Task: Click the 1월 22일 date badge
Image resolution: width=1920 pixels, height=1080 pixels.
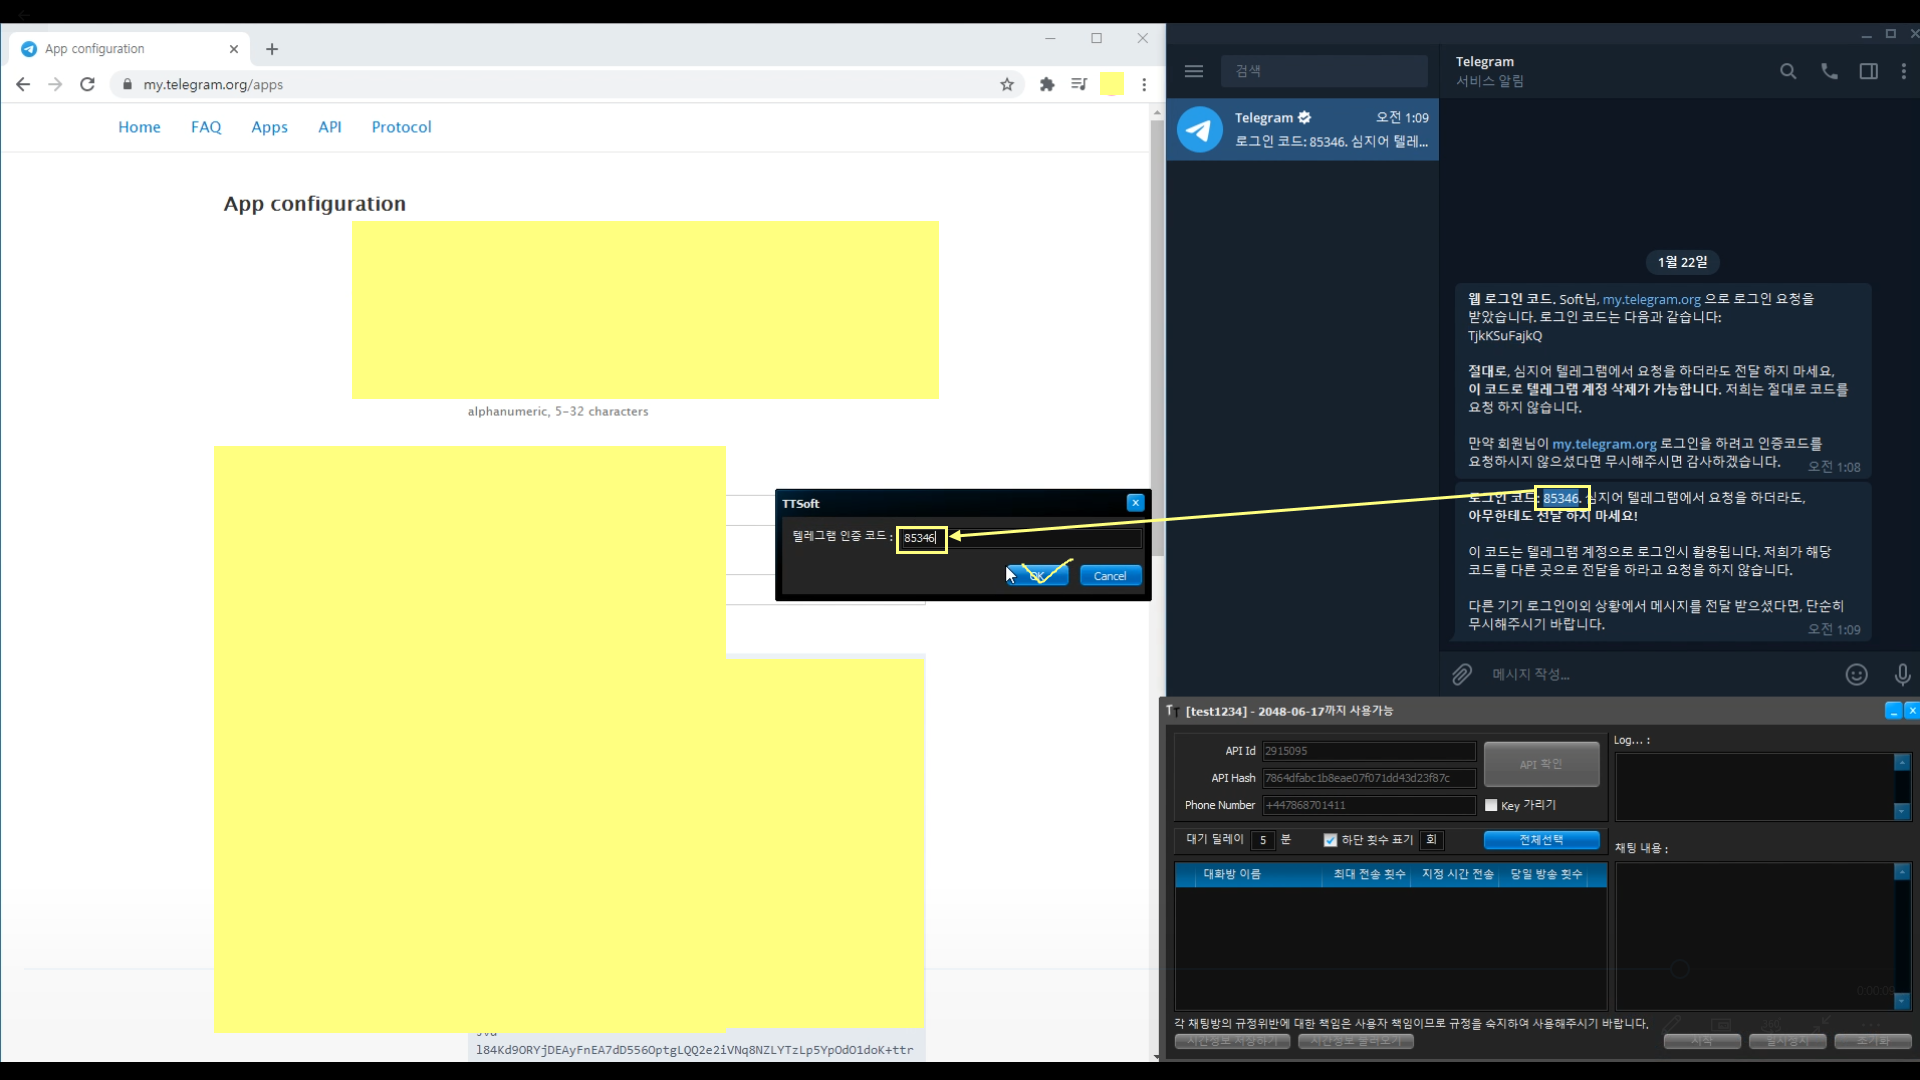Action: pos(1682,262)
